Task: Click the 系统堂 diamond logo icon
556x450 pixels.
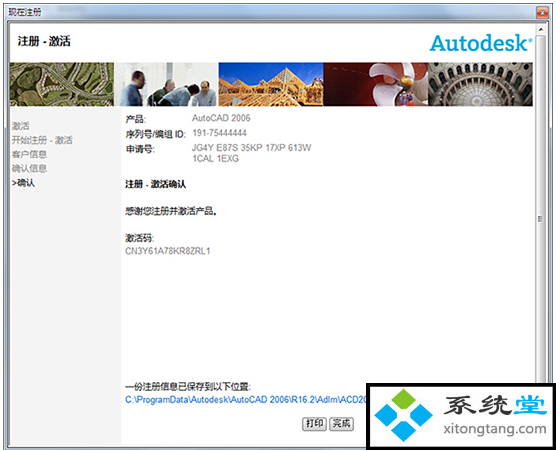Action: pos(404,415)
